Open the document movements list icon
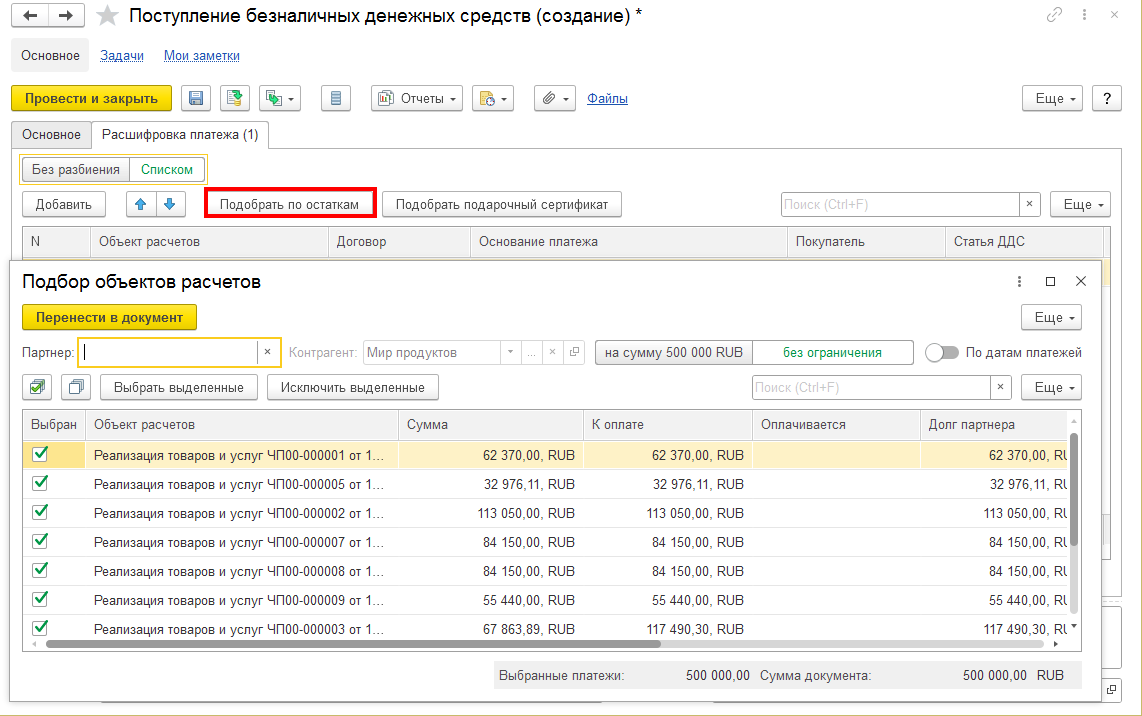 (335, 98)
